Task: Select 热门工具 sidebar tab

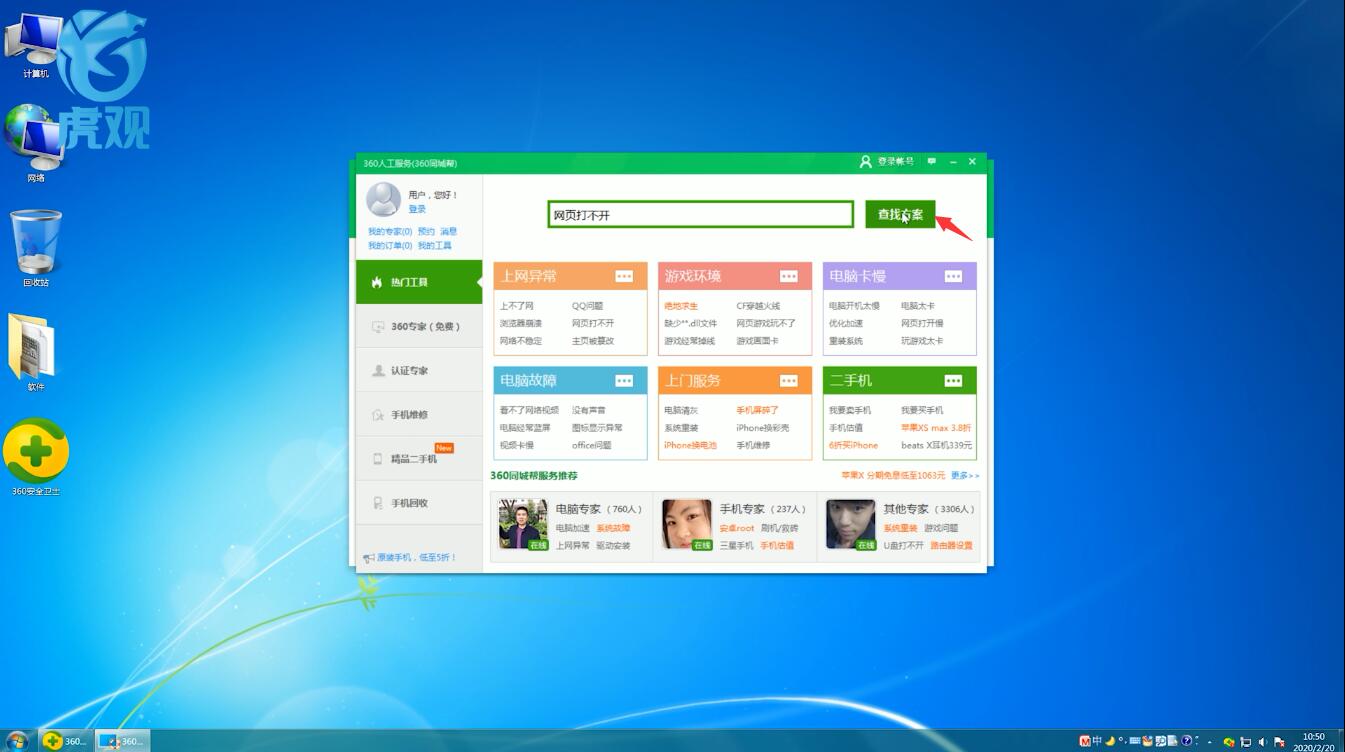Action: point(419,282)
